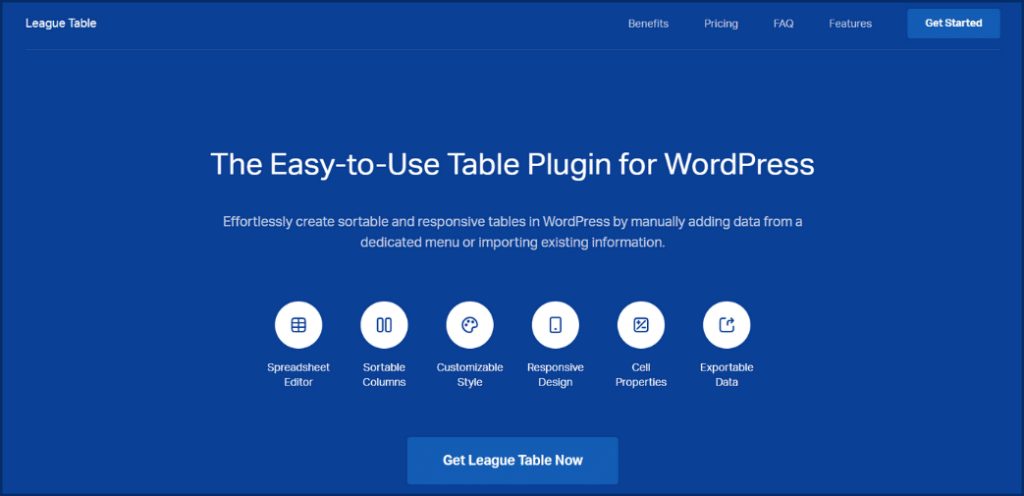This screenshot has width=1024, height=496.
Task: Select the Cell Properties icon
Action: (x=641, y=325)
